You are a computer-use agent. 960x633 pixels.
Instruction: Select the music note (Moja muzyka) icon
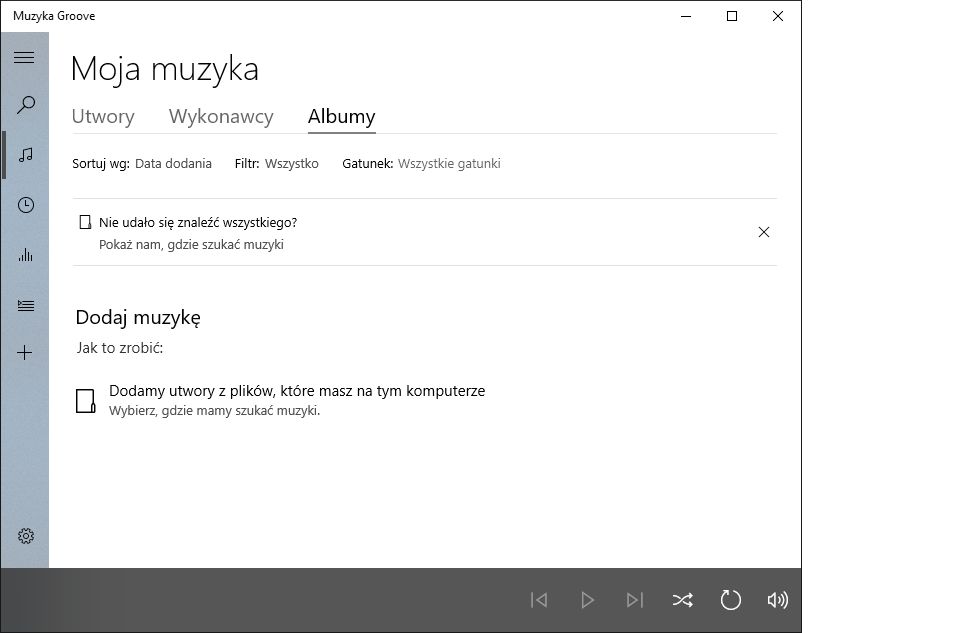tap(25, 155)
